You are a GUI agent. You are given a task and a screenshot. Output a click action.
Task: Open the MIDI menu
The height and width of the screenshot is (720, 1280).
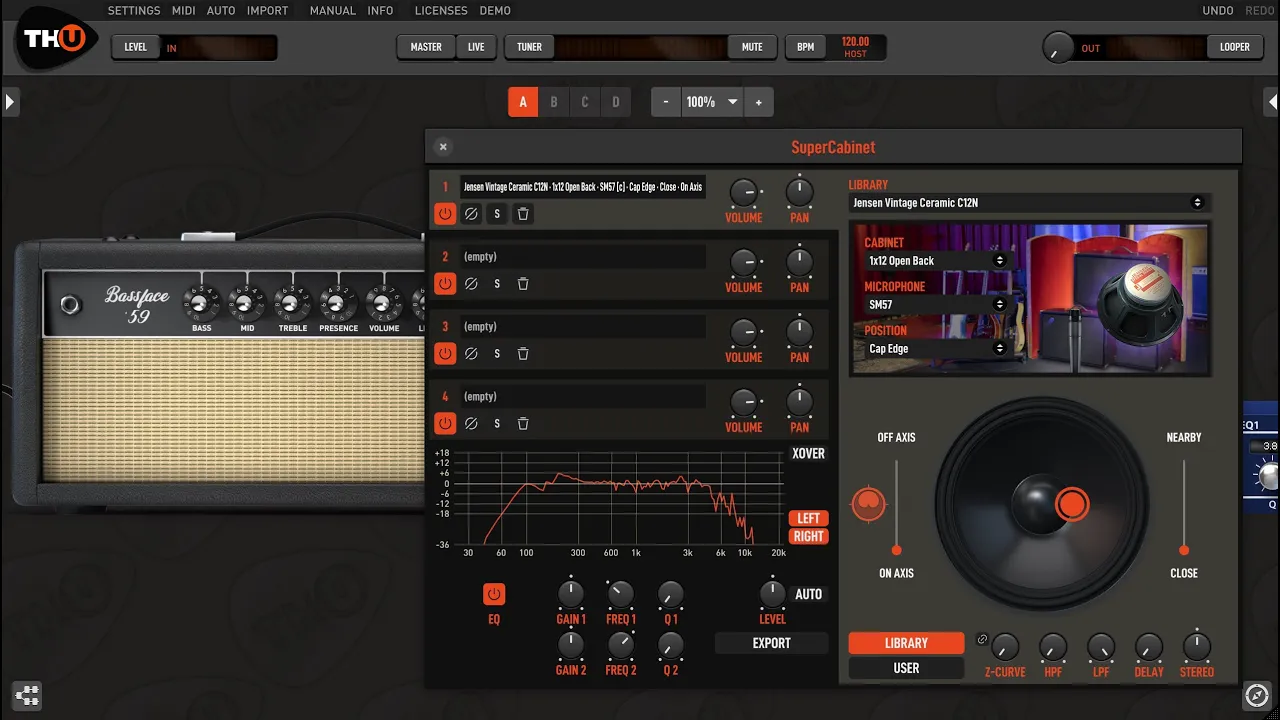click(x=183, y=11)
